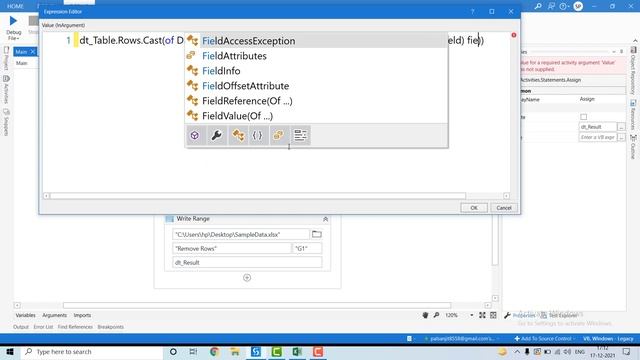Pick FieldInfo from IntelliSense suggestions
The width and height of the screenshot is (640, 360).
[x=316, y=71]
